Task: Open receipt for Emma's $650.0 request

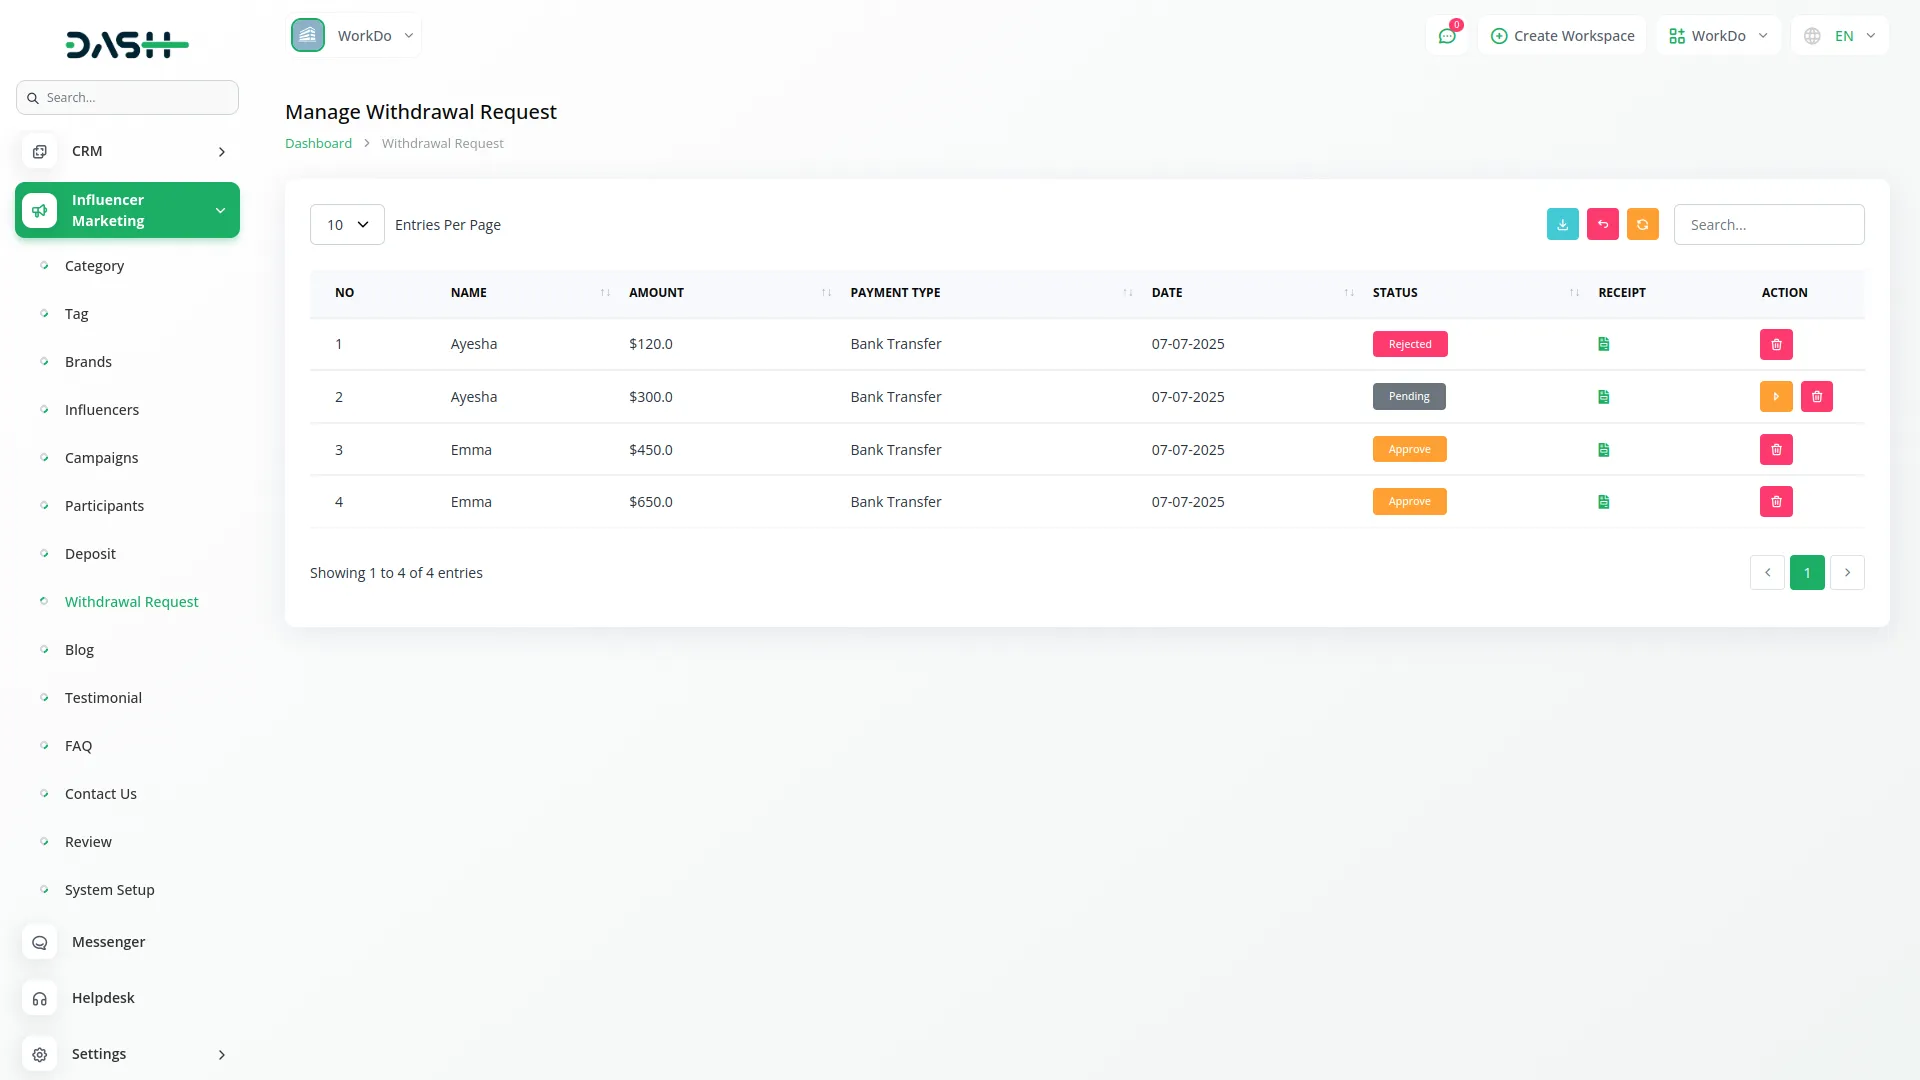Action: click(x=1603, y=502)
